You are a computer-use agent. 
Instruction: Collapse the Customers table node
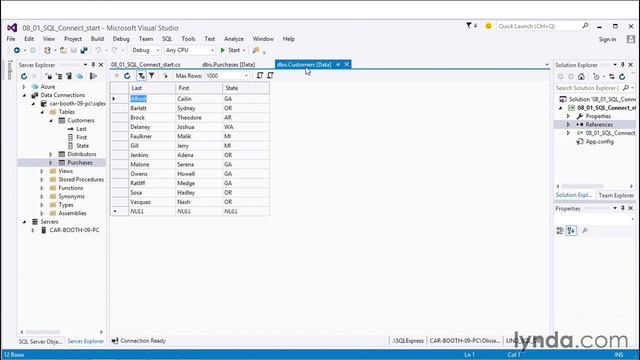[51, 120]
